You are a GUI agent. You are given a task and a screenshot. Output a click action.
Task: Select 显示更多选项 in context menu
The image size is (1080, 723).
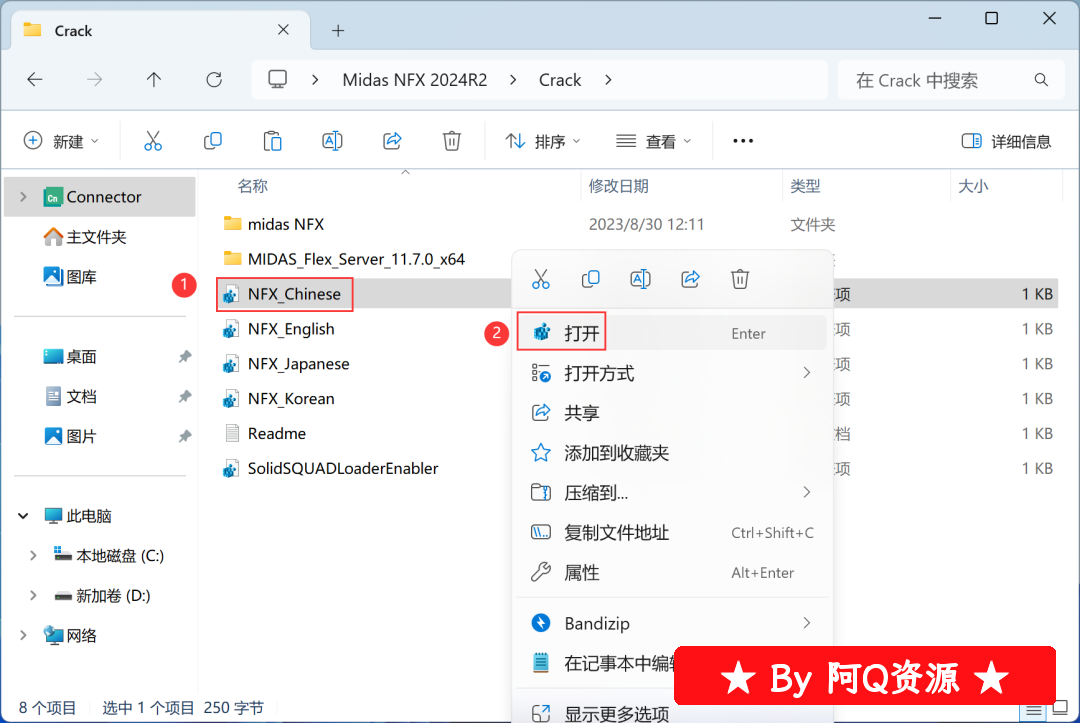(x=672, y=713)
